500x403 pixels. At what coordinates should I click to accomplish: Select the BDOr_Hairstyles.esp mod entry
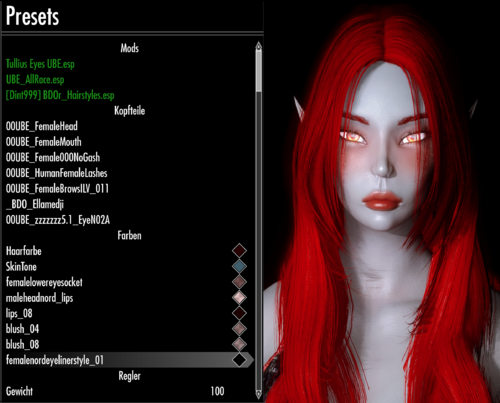(60, 95)
